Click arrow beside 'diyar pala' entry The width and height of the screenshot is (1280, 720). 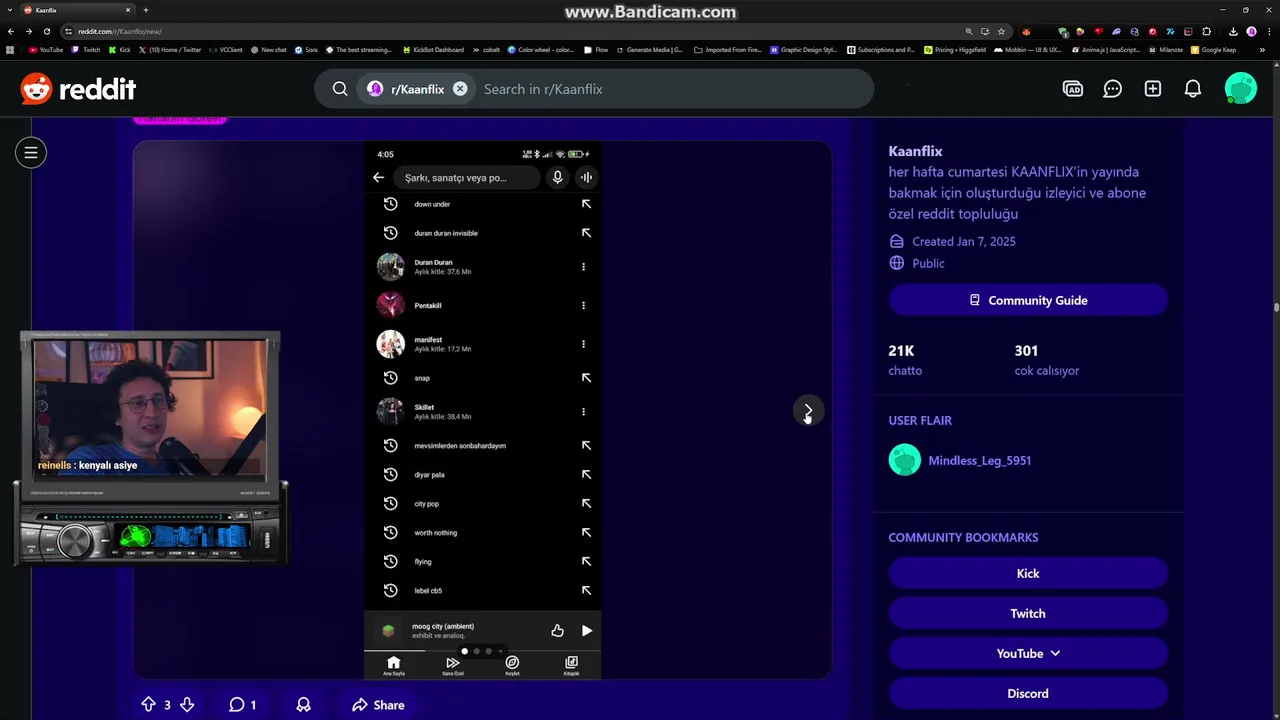[586, 475]
